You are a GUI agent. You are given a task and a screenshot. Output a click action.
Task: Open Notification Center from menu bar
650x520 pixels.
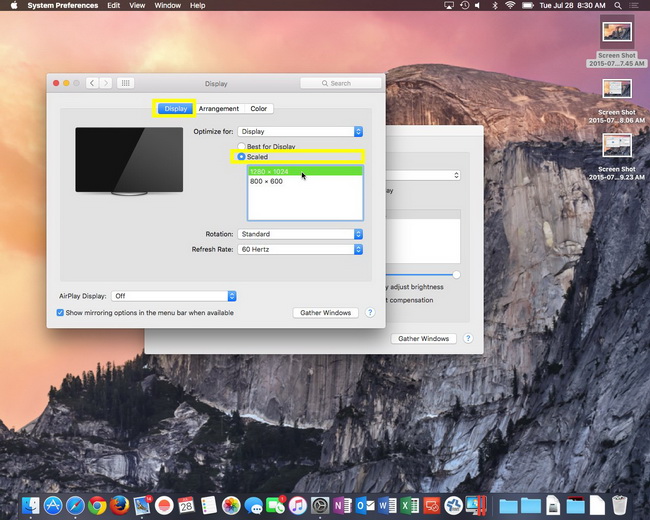(634, 5)
